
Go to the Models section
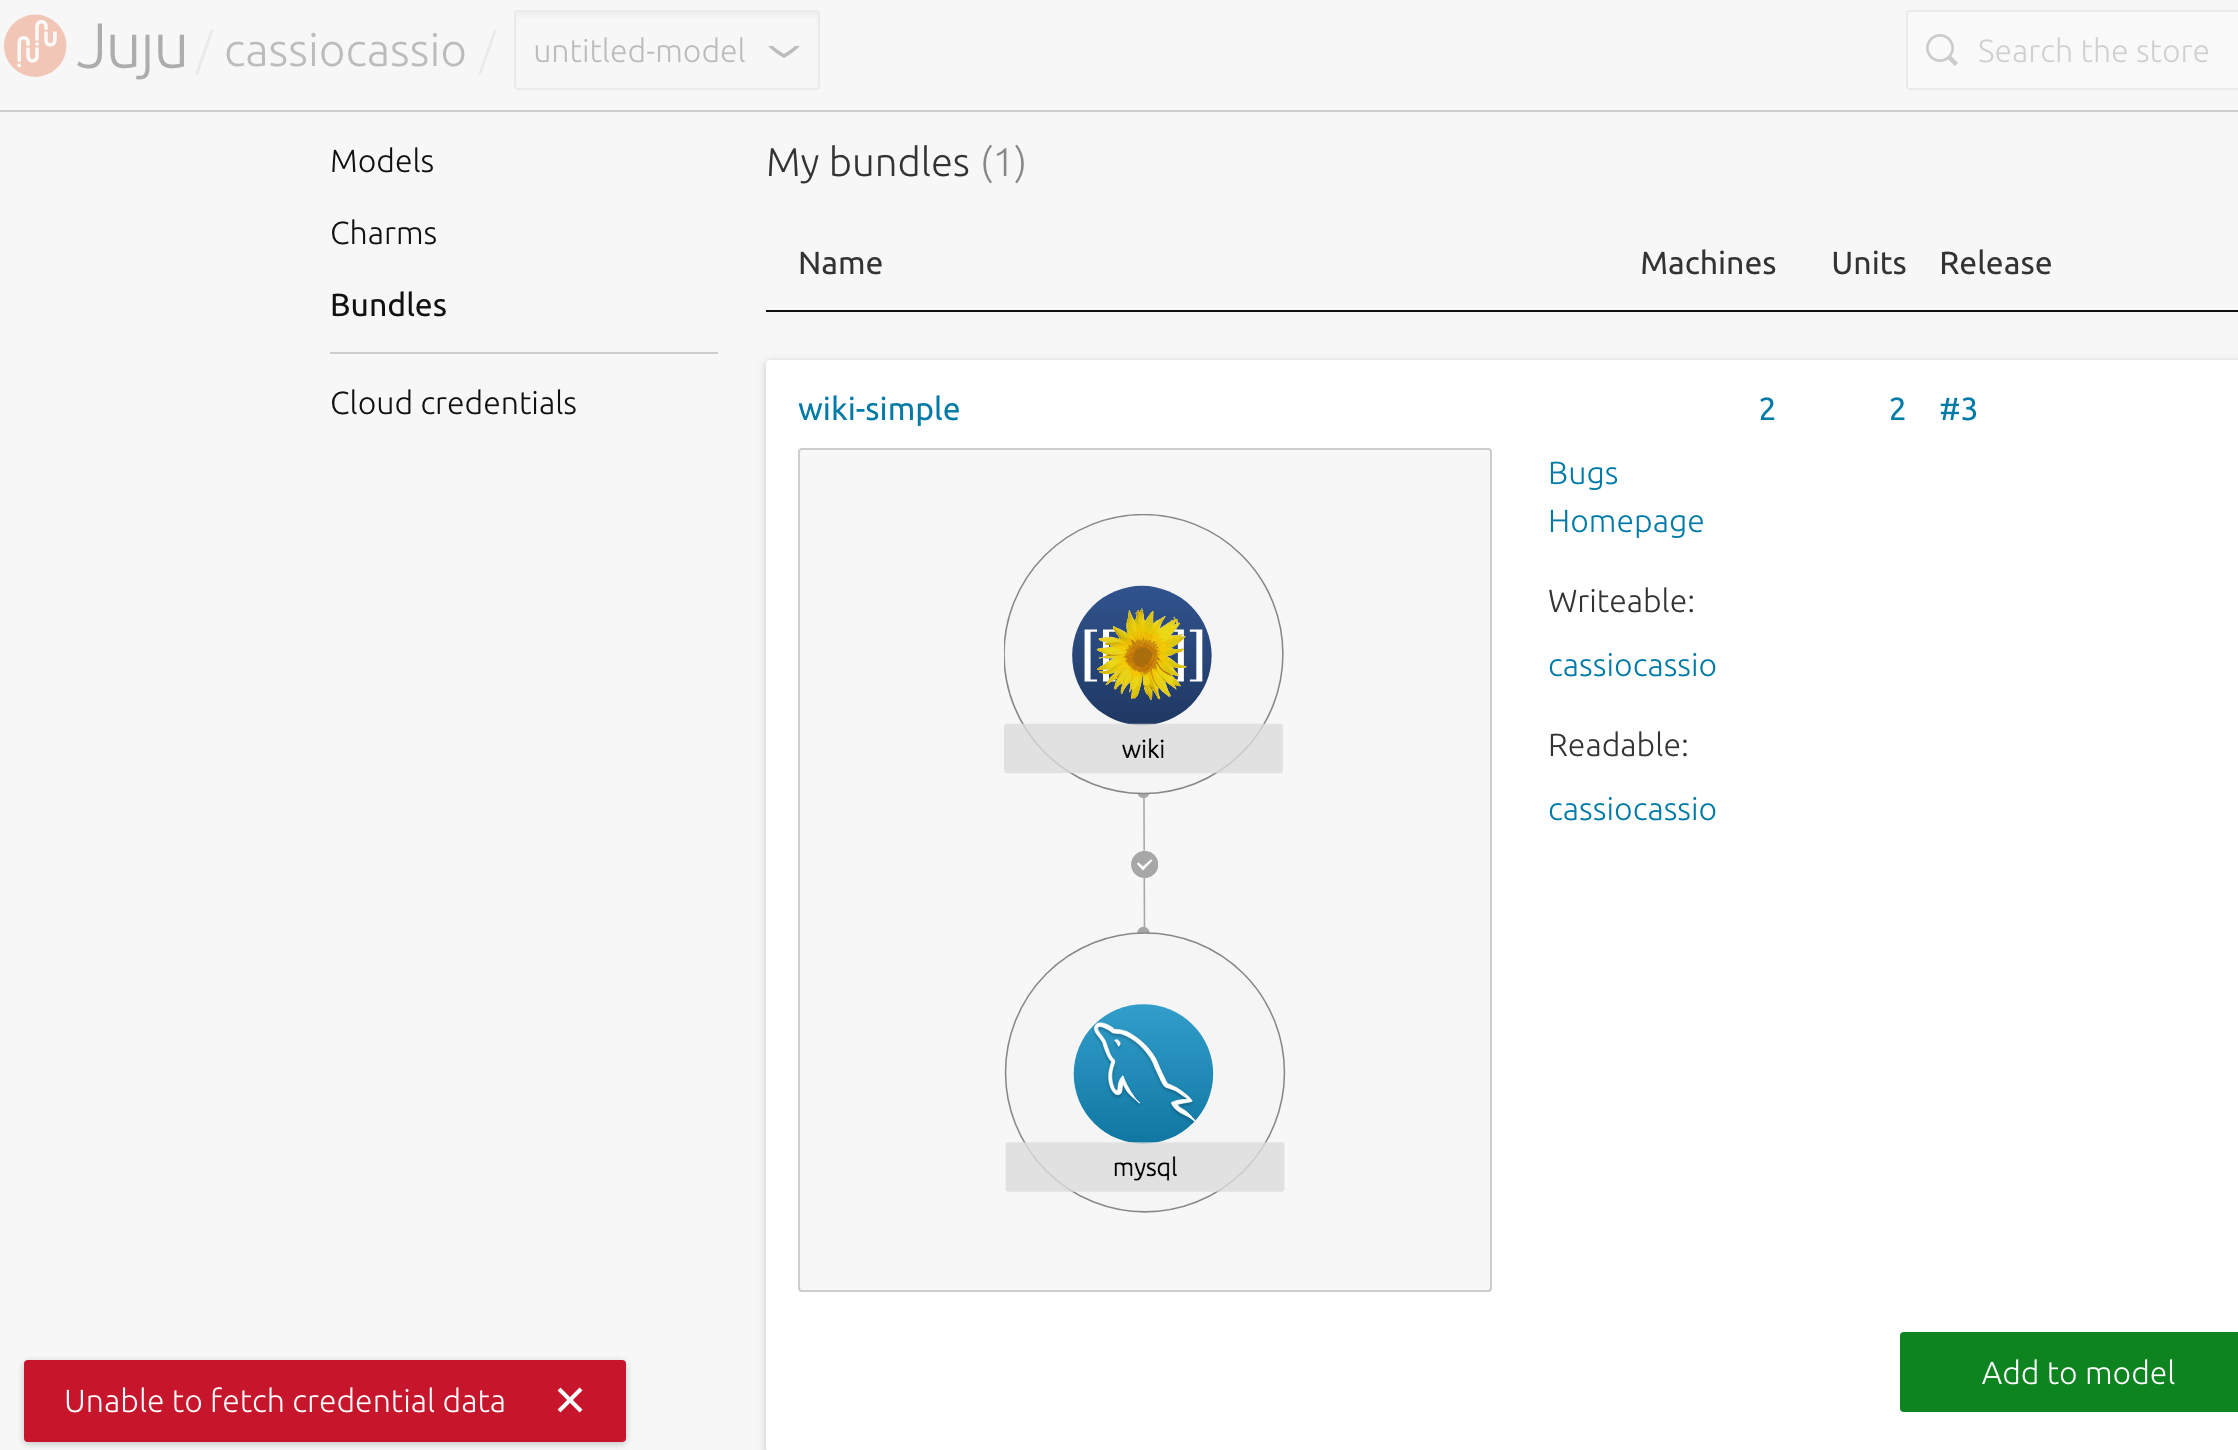tap(381, 161)
